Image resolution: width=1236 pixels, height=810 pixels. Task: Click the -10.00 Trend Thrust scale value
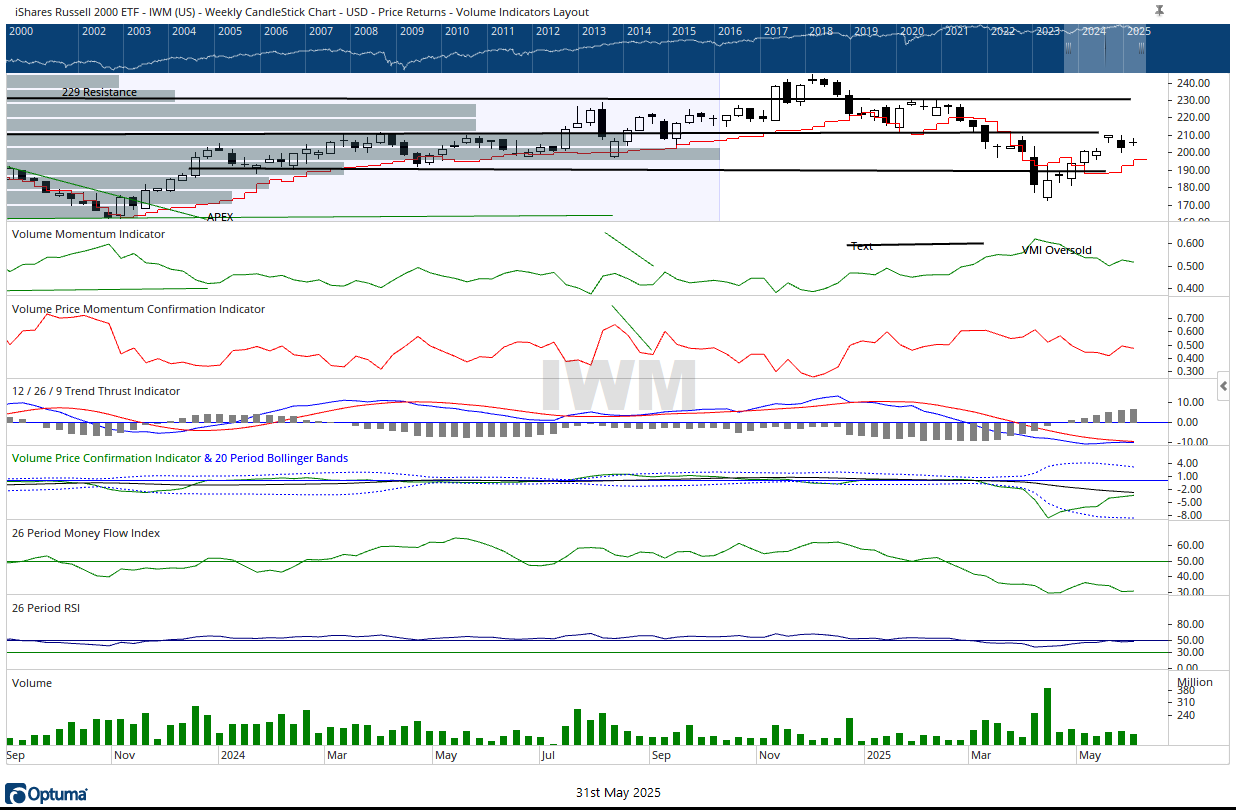point(1194,442)
